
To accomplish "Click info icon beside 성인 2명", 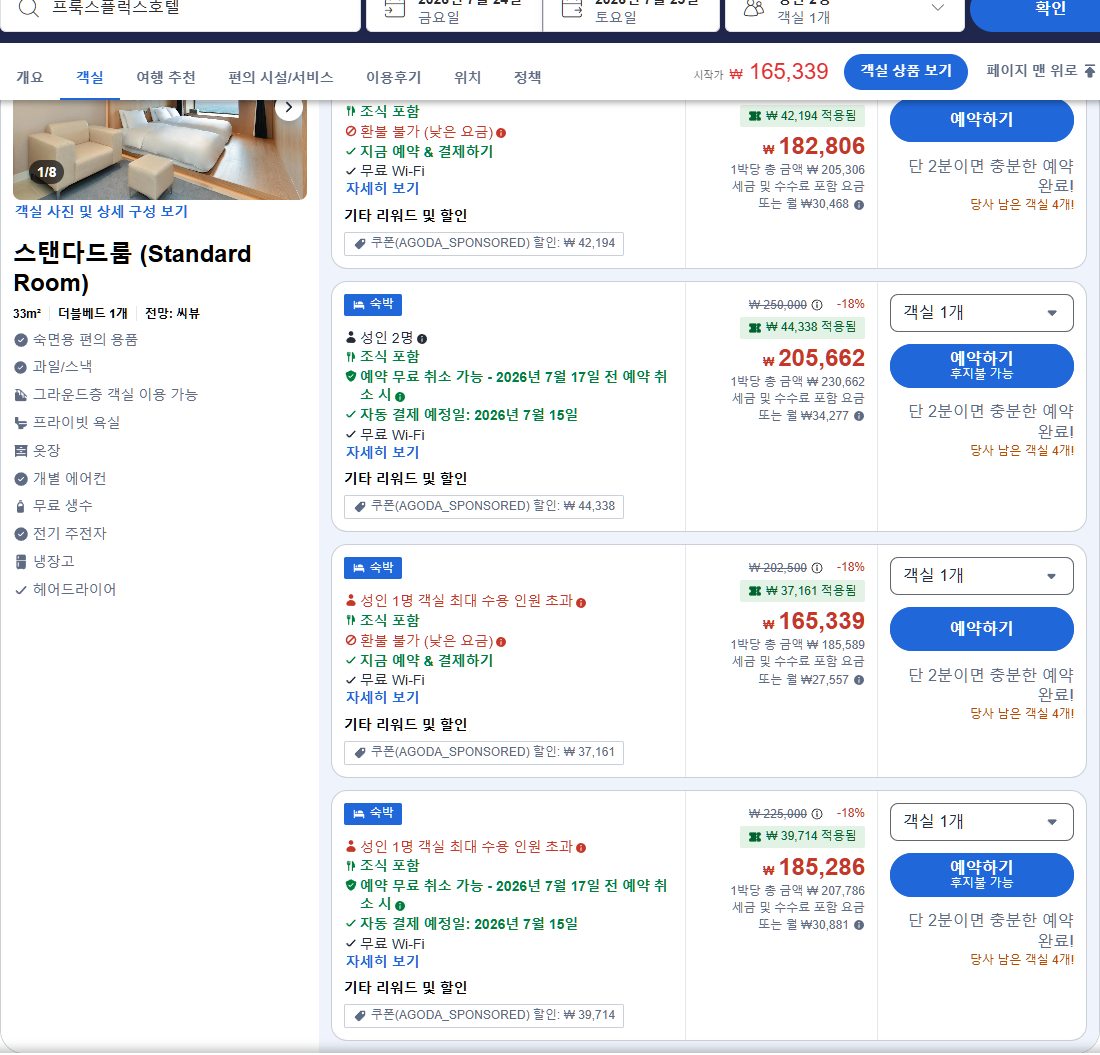I will click(x=422, y=339).
